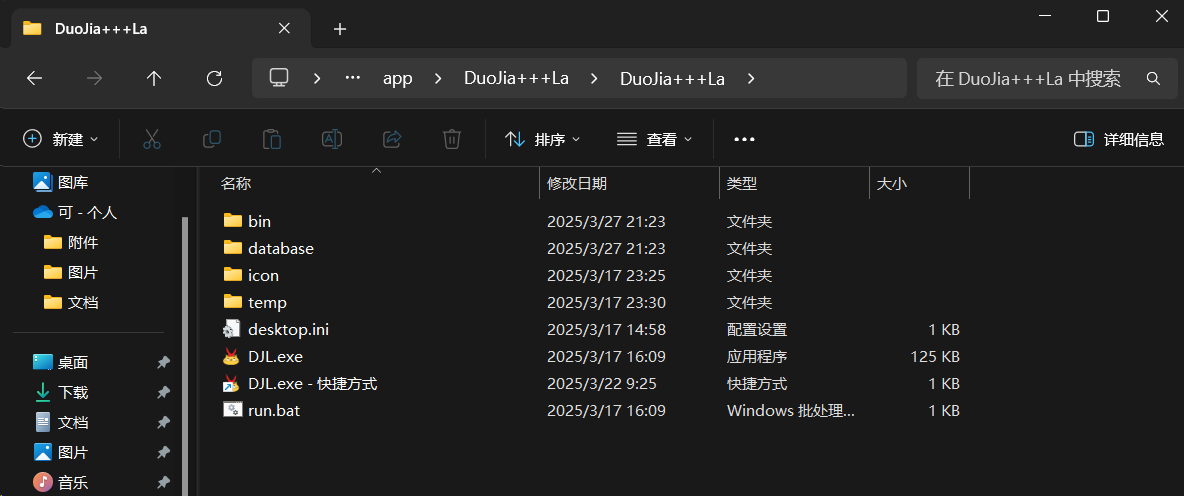Click the Paste clipboard icon
The height and width of the screenshot is (496, 1184).
272,139
